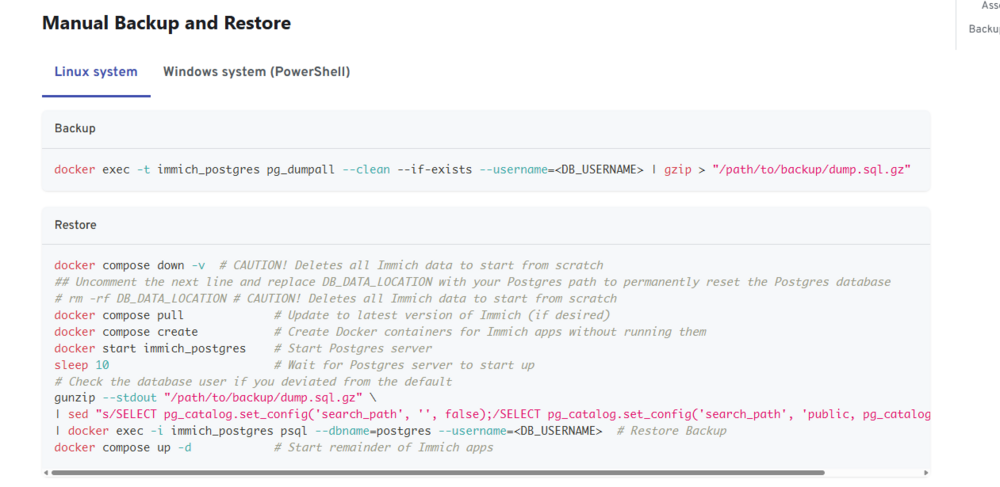Click the Backup code block title
1000x487 pixels.
(75, 128)
